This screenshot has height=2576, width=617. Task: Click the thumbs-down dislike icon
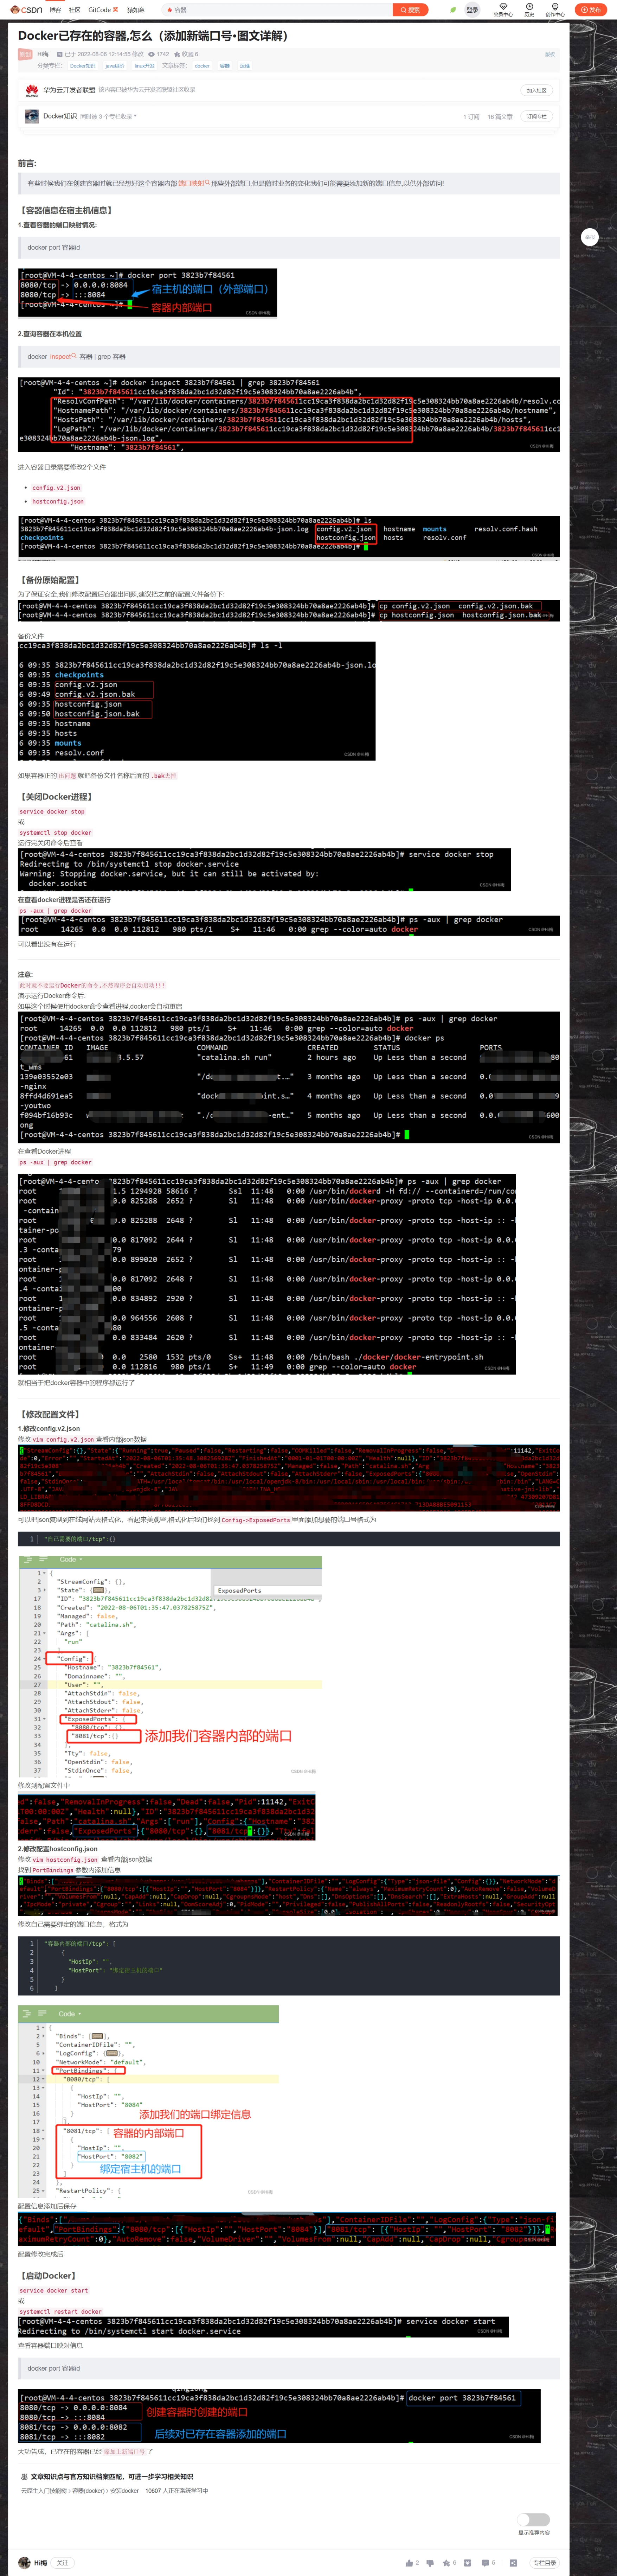[430, 2563]
